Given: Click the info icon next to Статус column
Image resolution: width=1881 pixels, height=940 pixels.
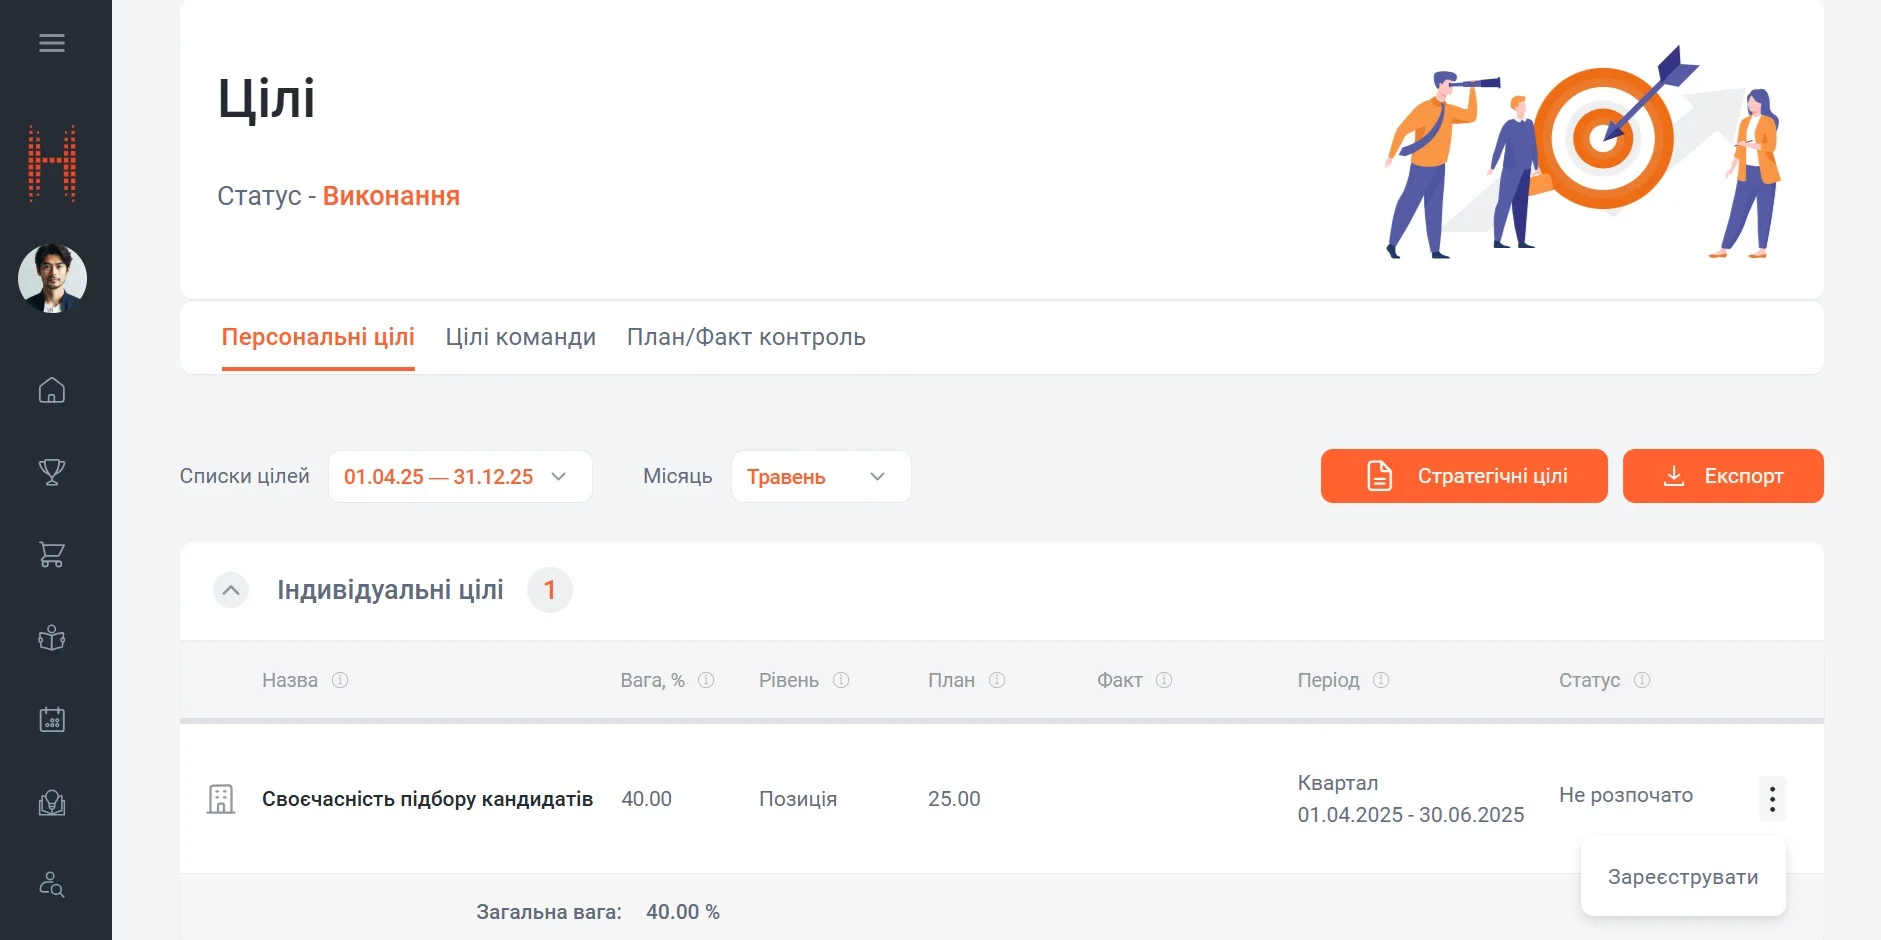Looking at the screenshot, I should [1642, 680].
